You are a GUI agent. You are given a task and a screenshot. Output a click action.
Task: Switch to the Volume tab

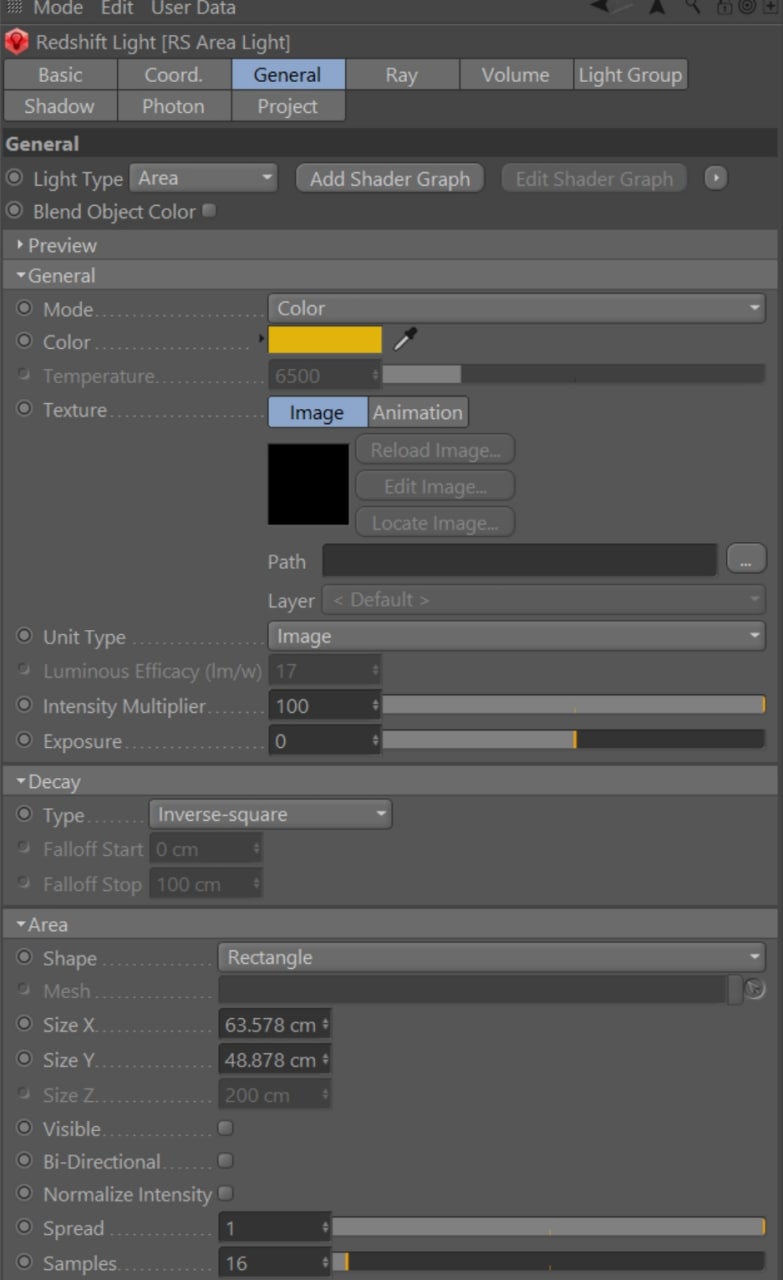[x=516, y=75]
